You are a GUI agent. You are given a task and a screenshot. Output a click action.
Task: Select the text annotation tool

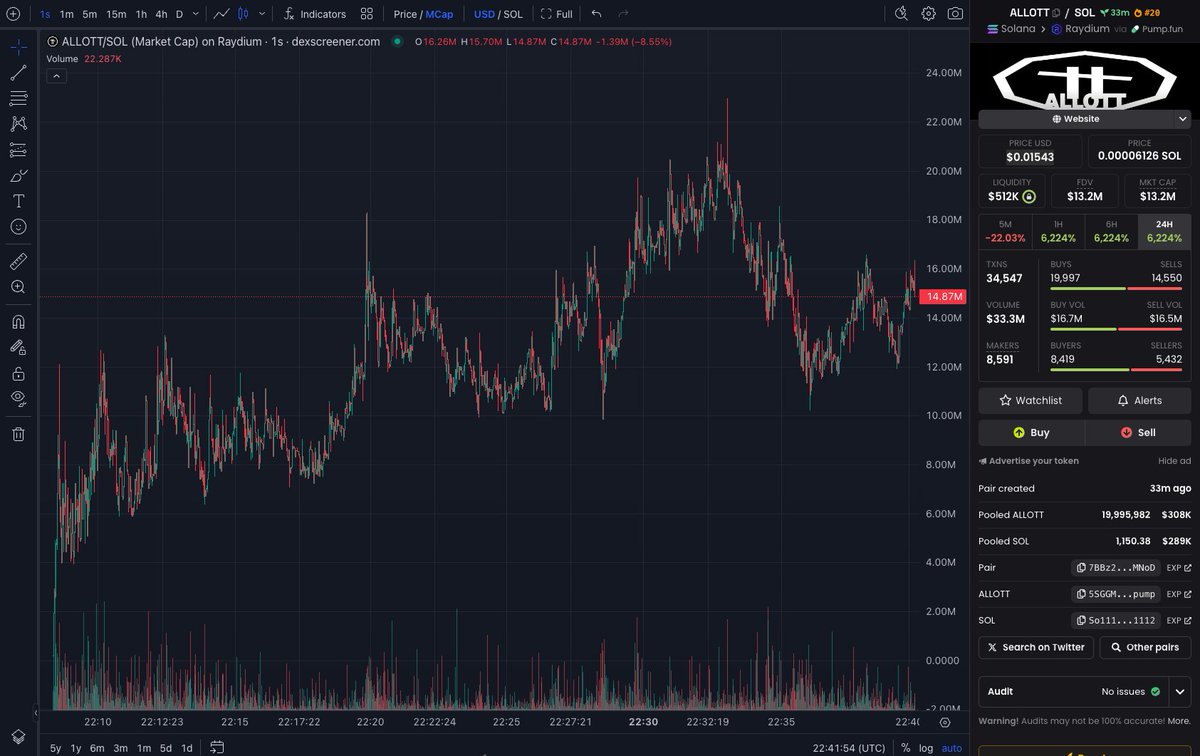(18, 201)
